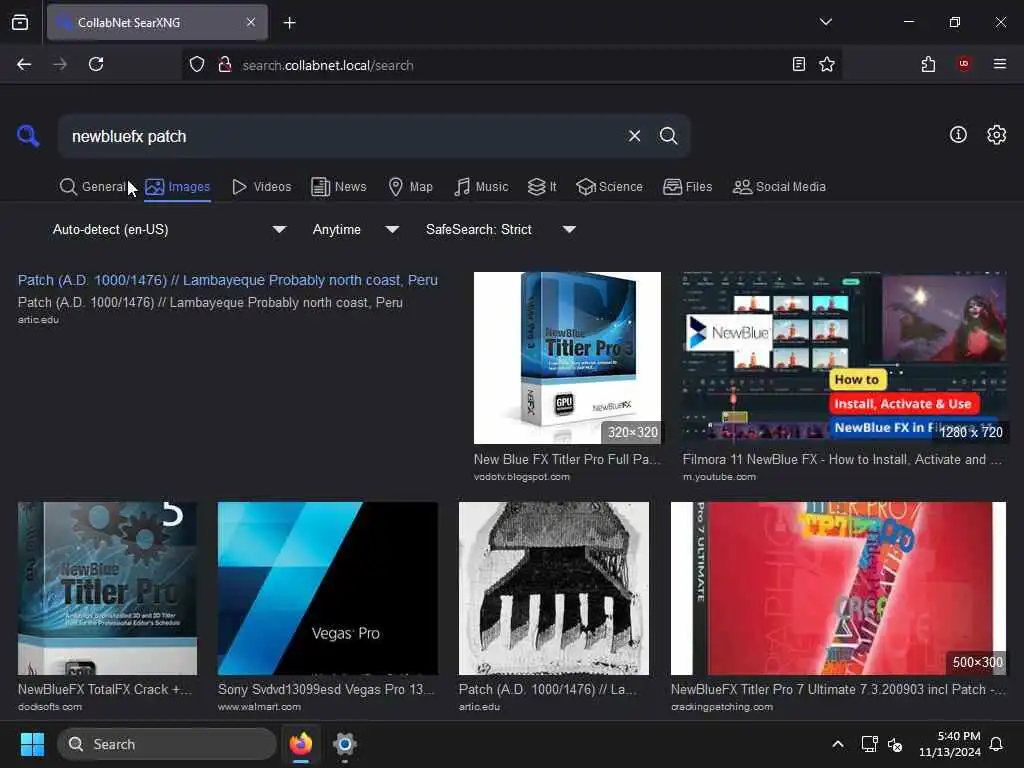Reload the current page
The width and height of the screenshot is (1024, 768).
click(96, 64)
